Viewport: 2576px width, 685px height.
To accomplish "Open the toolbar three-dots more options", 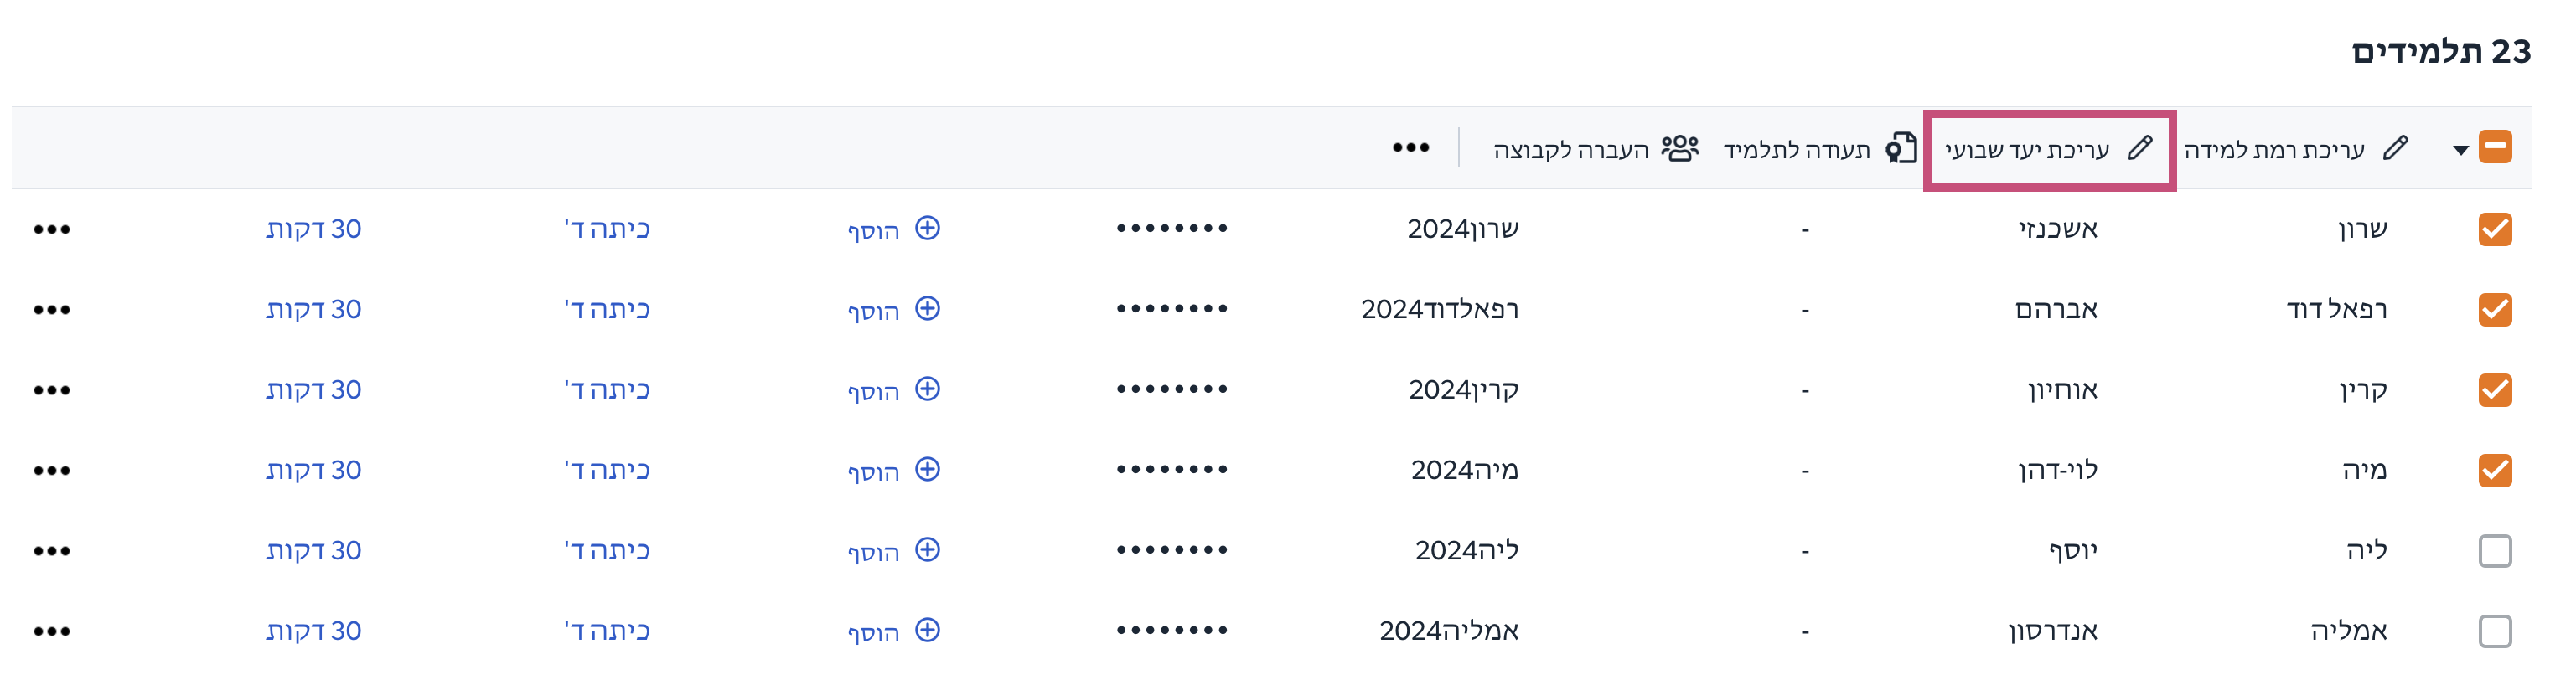I will [1411, 148].
